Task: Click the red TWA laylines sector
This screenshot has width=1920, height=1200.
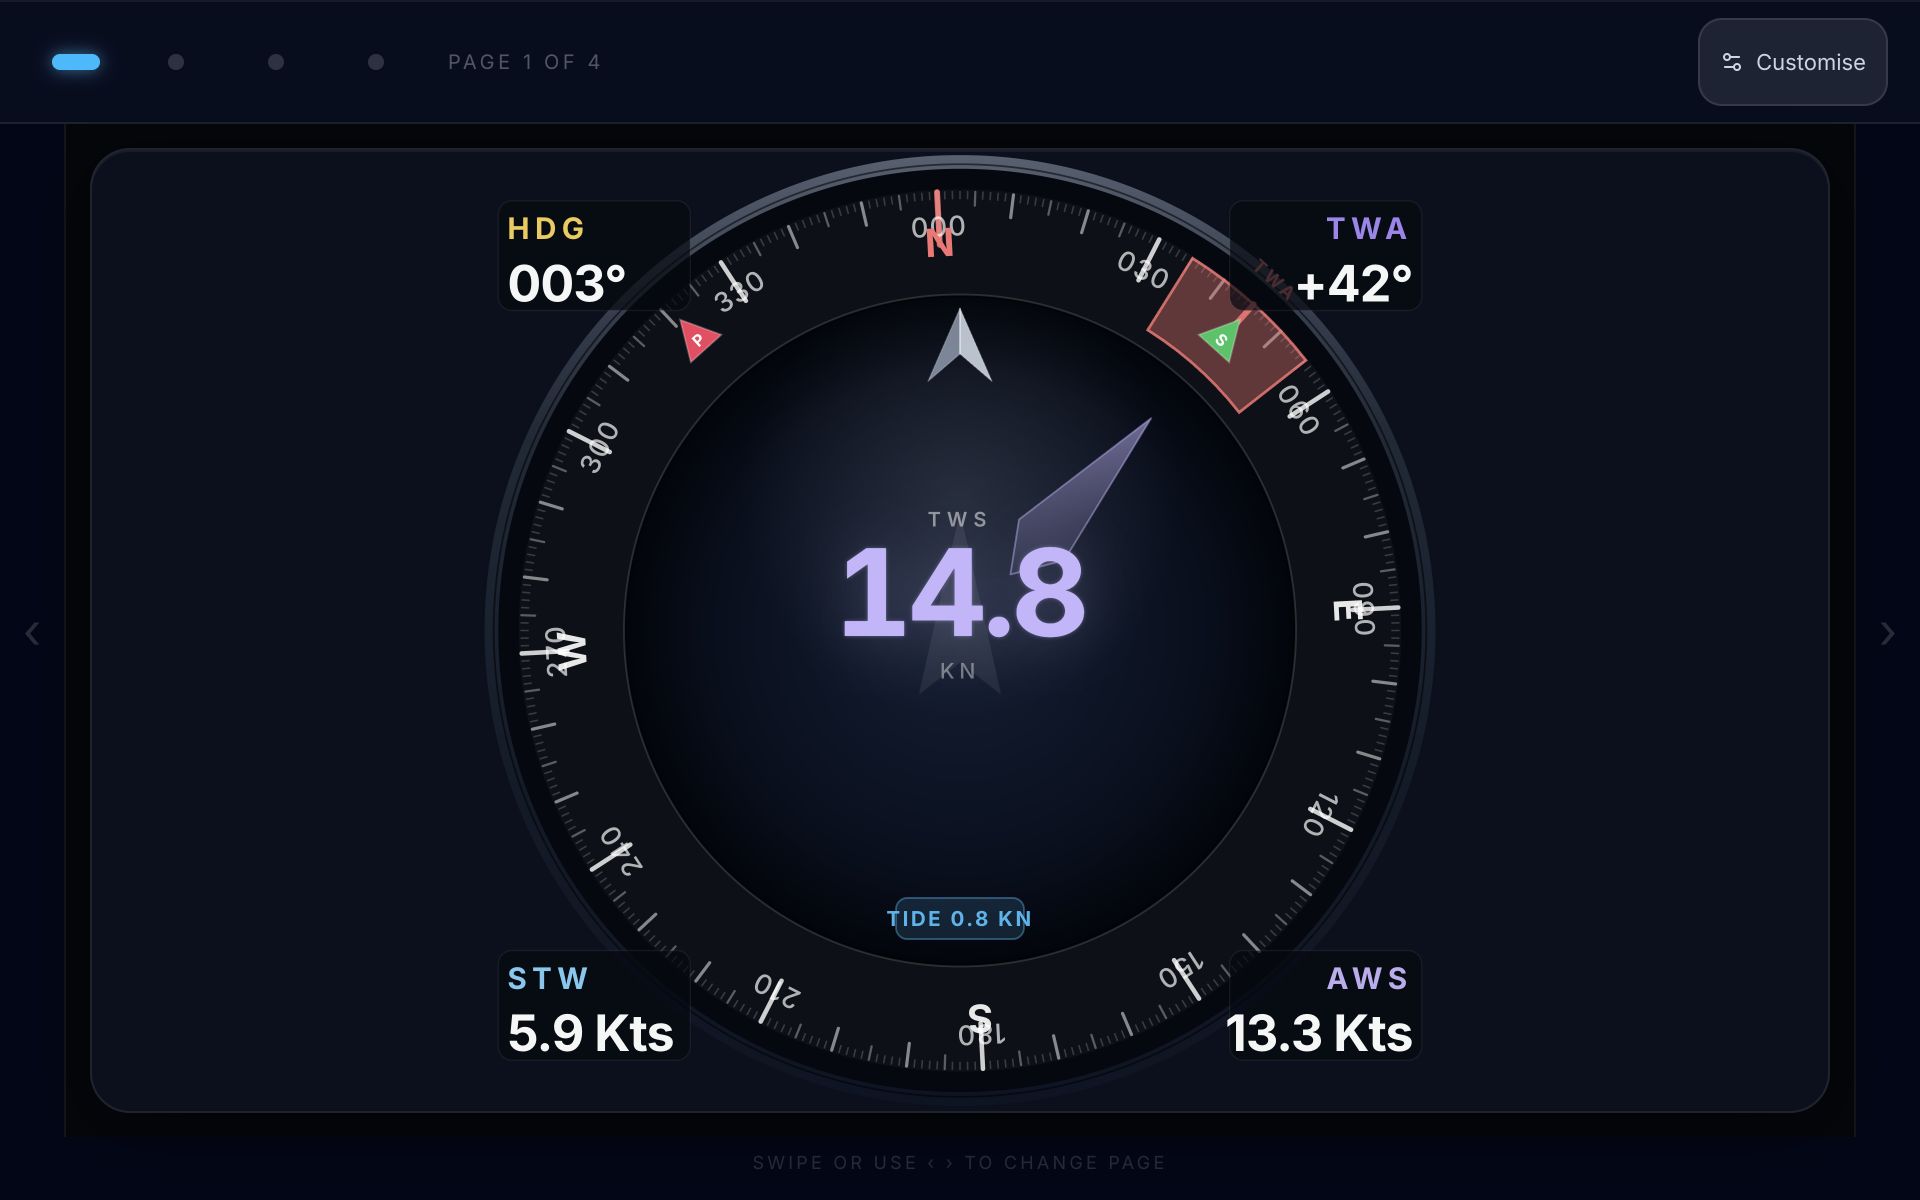Action: pos(1226,335)
